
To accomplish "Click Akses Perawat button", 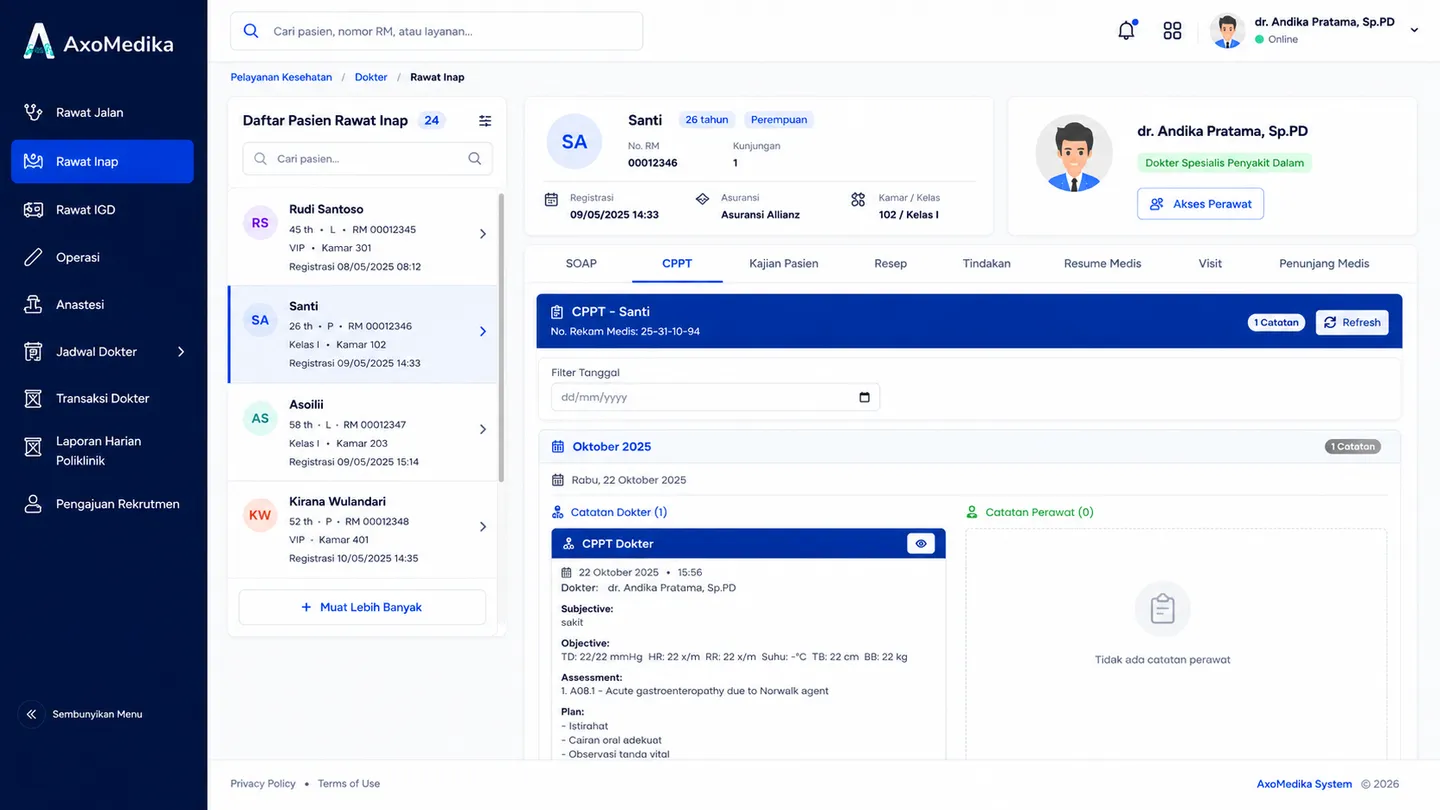I will point(1200,204).
